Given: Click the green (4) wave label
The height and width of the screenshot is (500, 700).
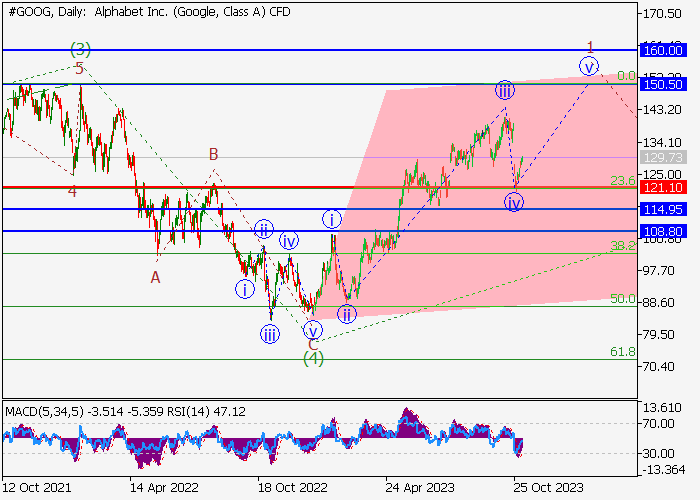Looking at the screenshot, I should point(313,358).
